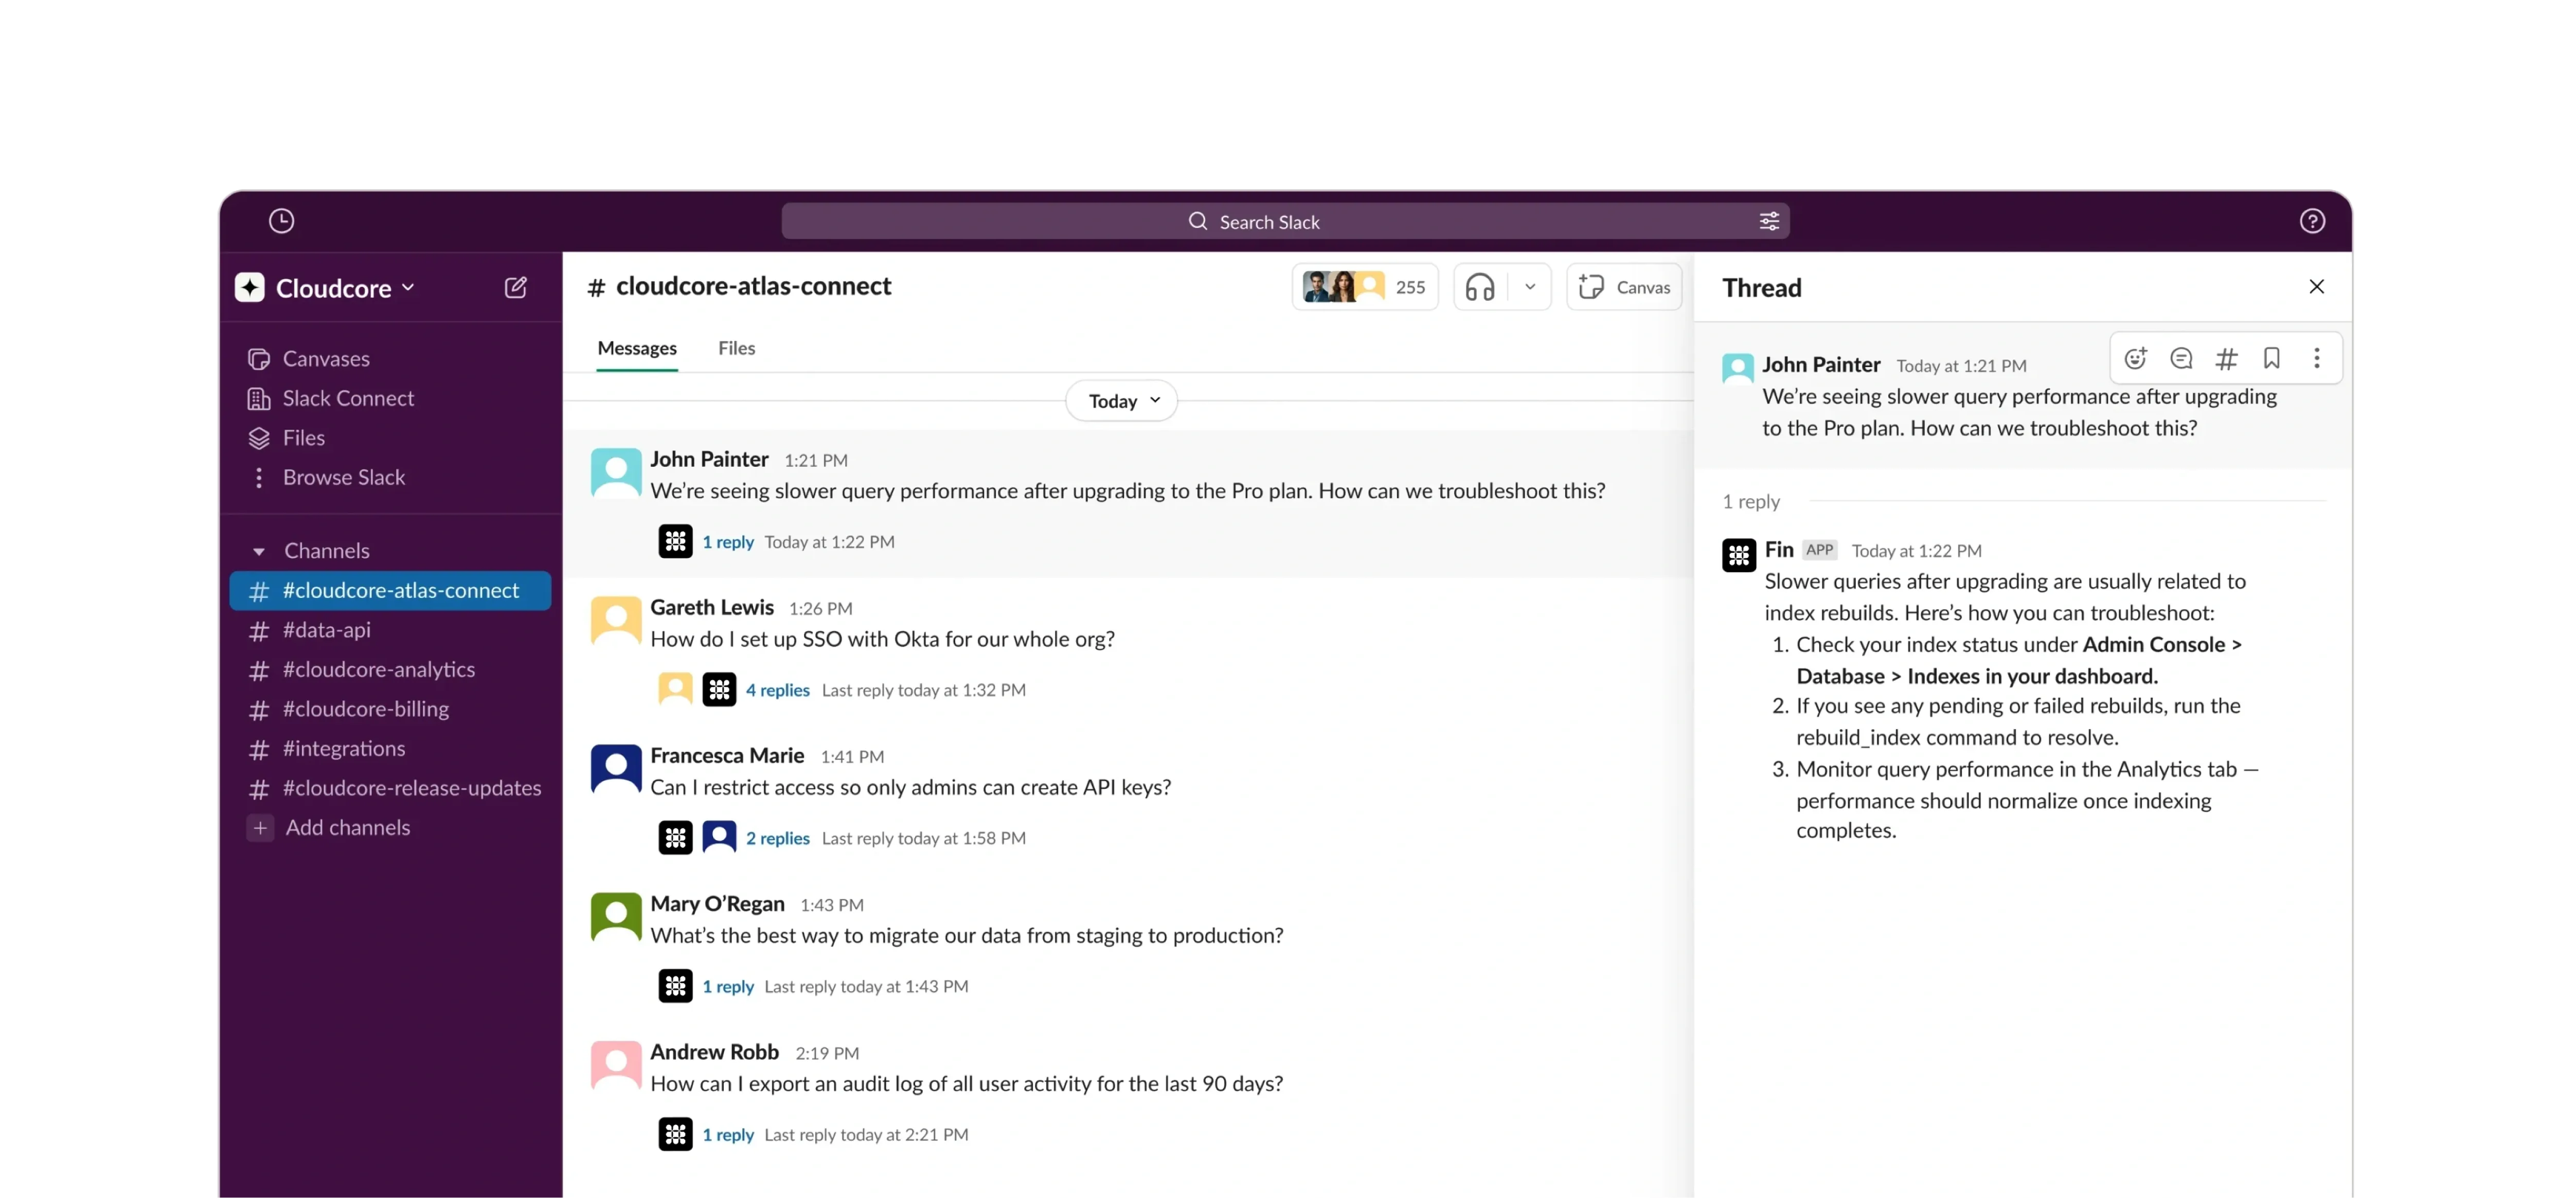Click Fin app avatar in thread
Screen dimensions: 2576x1198
point(1739,555)
